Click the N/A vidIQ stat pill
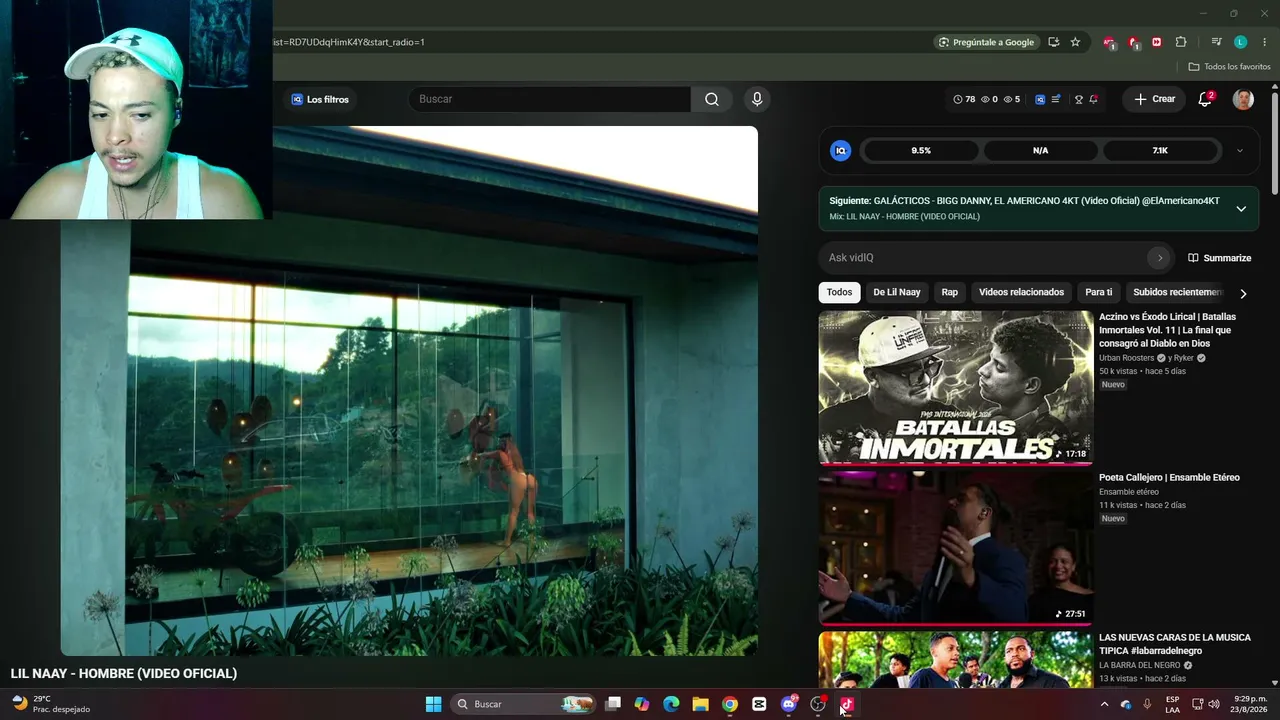 click(x=1040, y=150)
